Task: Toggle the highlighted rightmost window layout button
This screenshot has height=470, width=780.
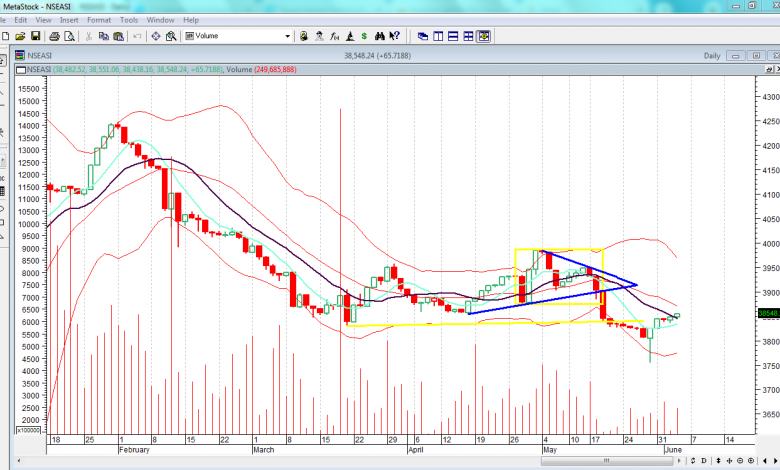Action: click(484, 36)
